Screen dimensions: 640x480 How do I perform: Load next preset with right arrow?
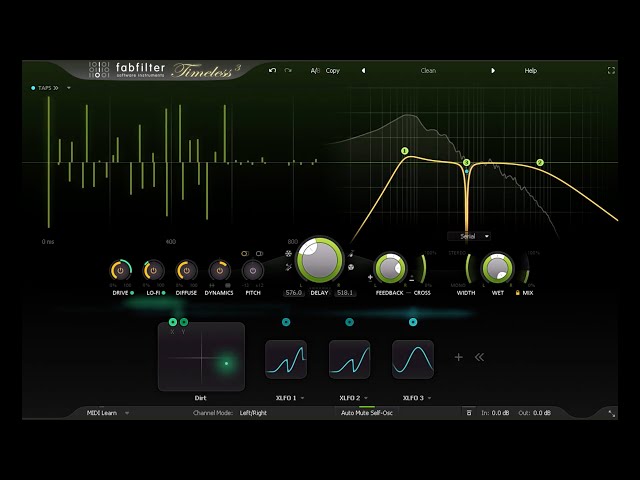(x=493, y=71)
